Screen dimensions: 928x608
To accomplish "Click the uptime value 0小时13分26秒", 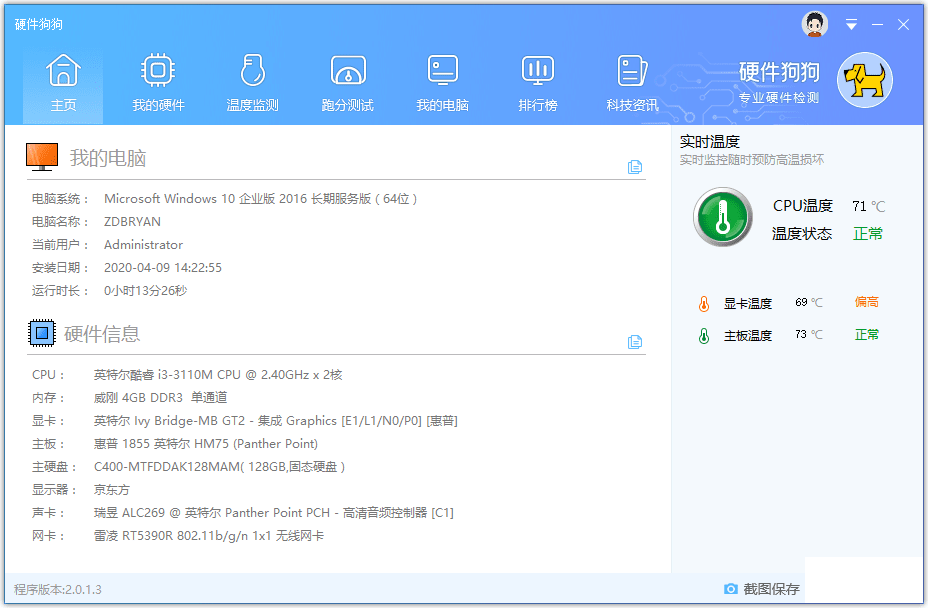I will click(146, 291).
